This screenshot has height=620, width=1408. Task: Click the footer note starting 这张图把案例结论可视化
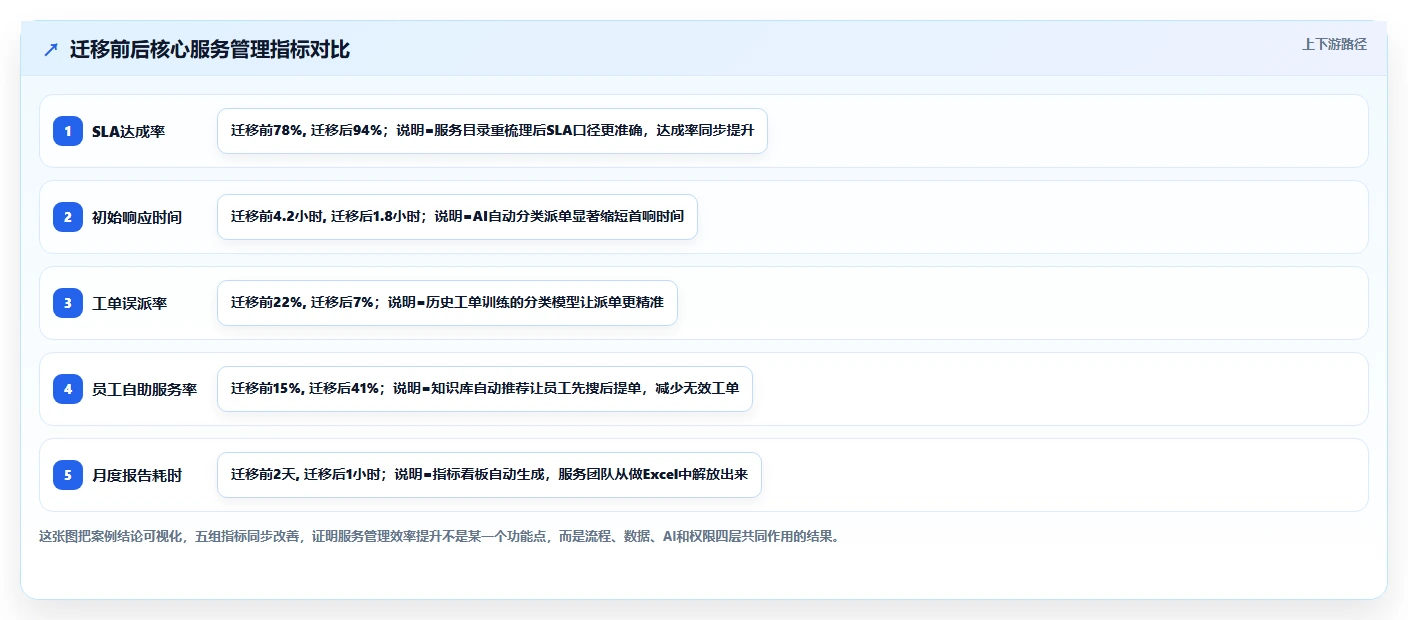(441, 536)
